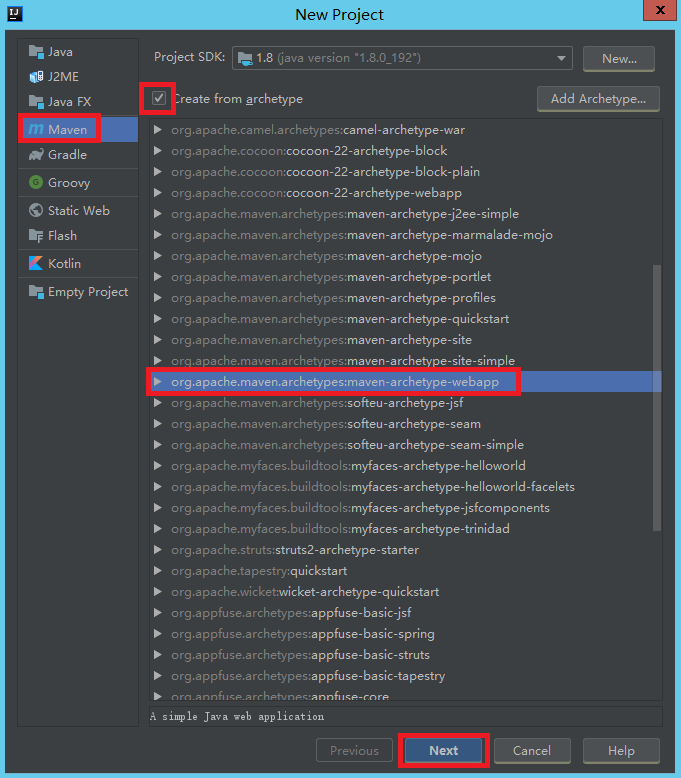681x778 pixels.
Task: Expand maven-archetype-quickstart node
Action: click(x=158, y=319)
